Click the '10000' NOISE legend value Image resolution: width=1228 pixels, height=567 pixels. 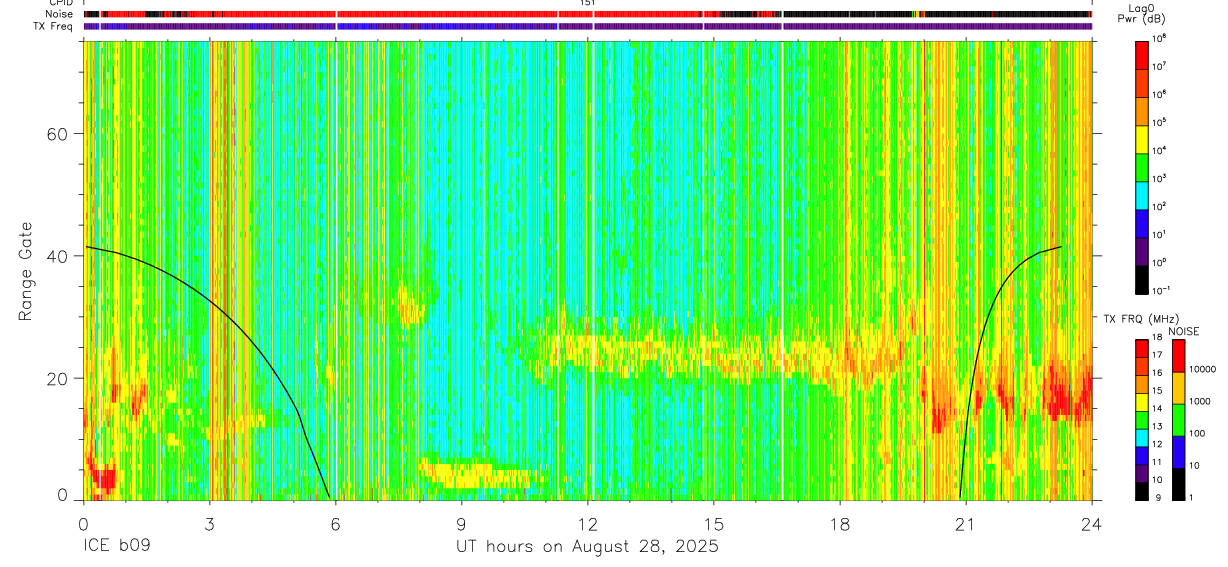click(1202, 369)
